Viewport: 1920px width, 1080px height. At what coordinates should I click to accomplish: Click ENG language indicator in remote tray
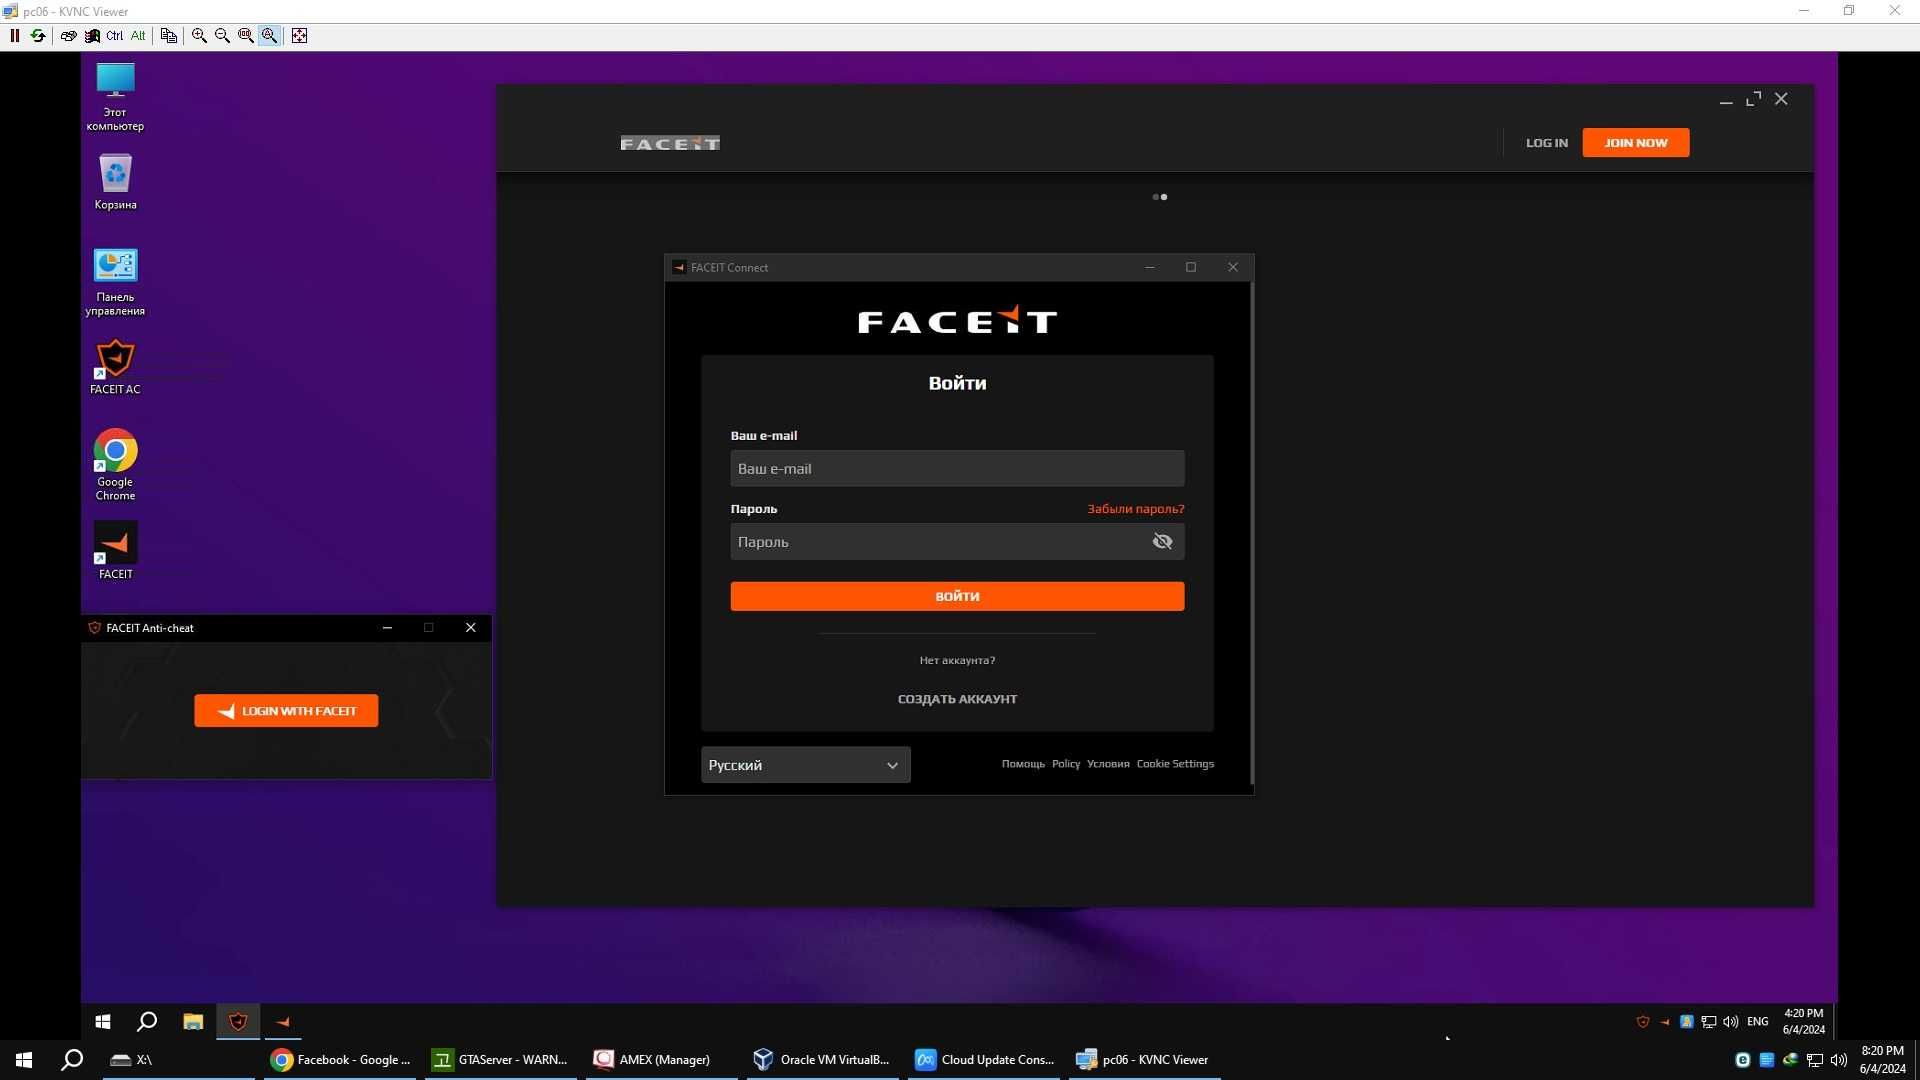pos(1757,1021)
